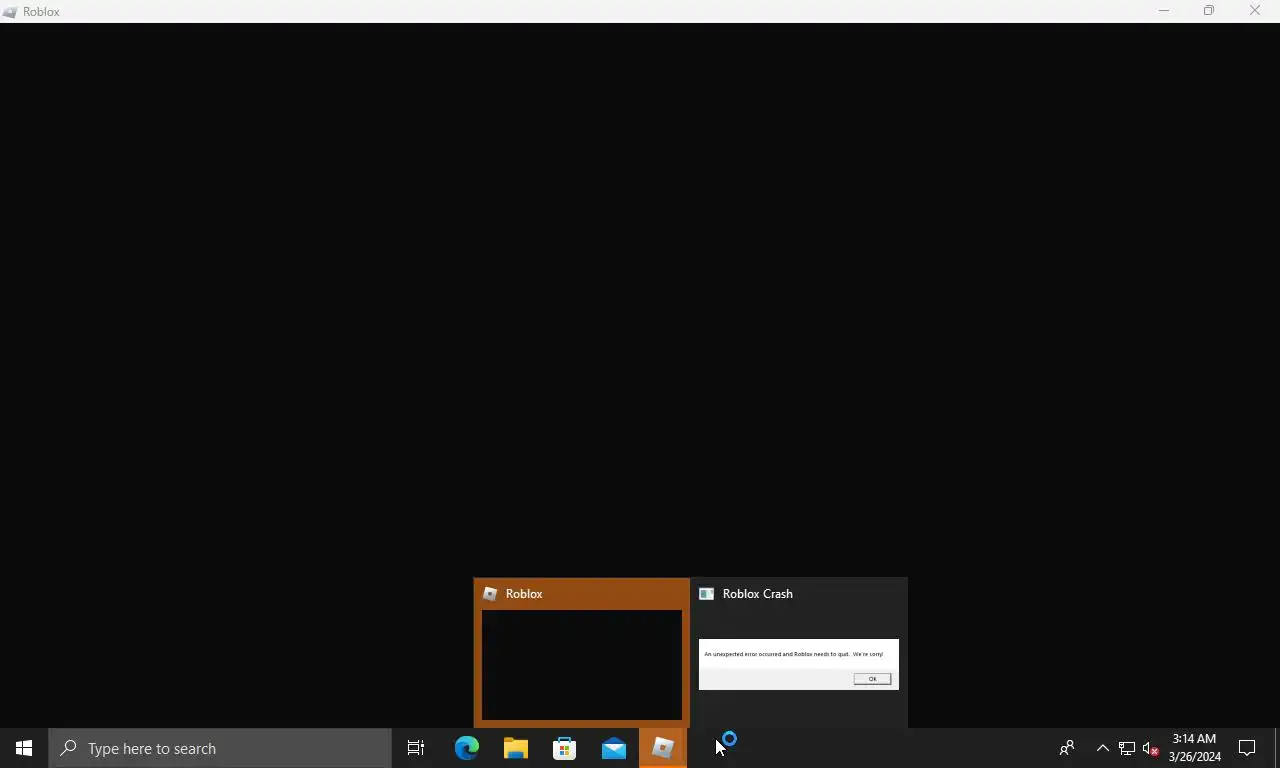Image resolution: width=1280 pixels, height=768 pixels.
Task: Open File Explorer from the taskbar
Action: (516, 748)
